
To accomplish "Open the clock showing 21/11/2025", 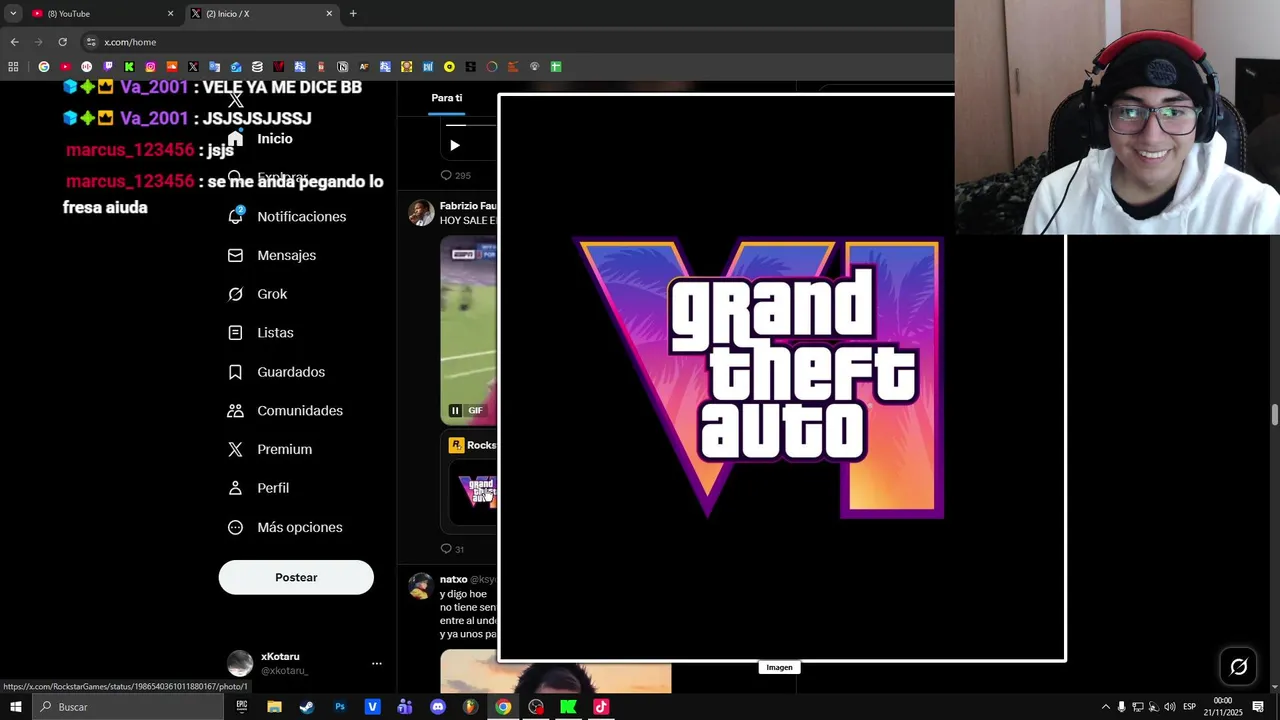I will [x=1223, y=707].
